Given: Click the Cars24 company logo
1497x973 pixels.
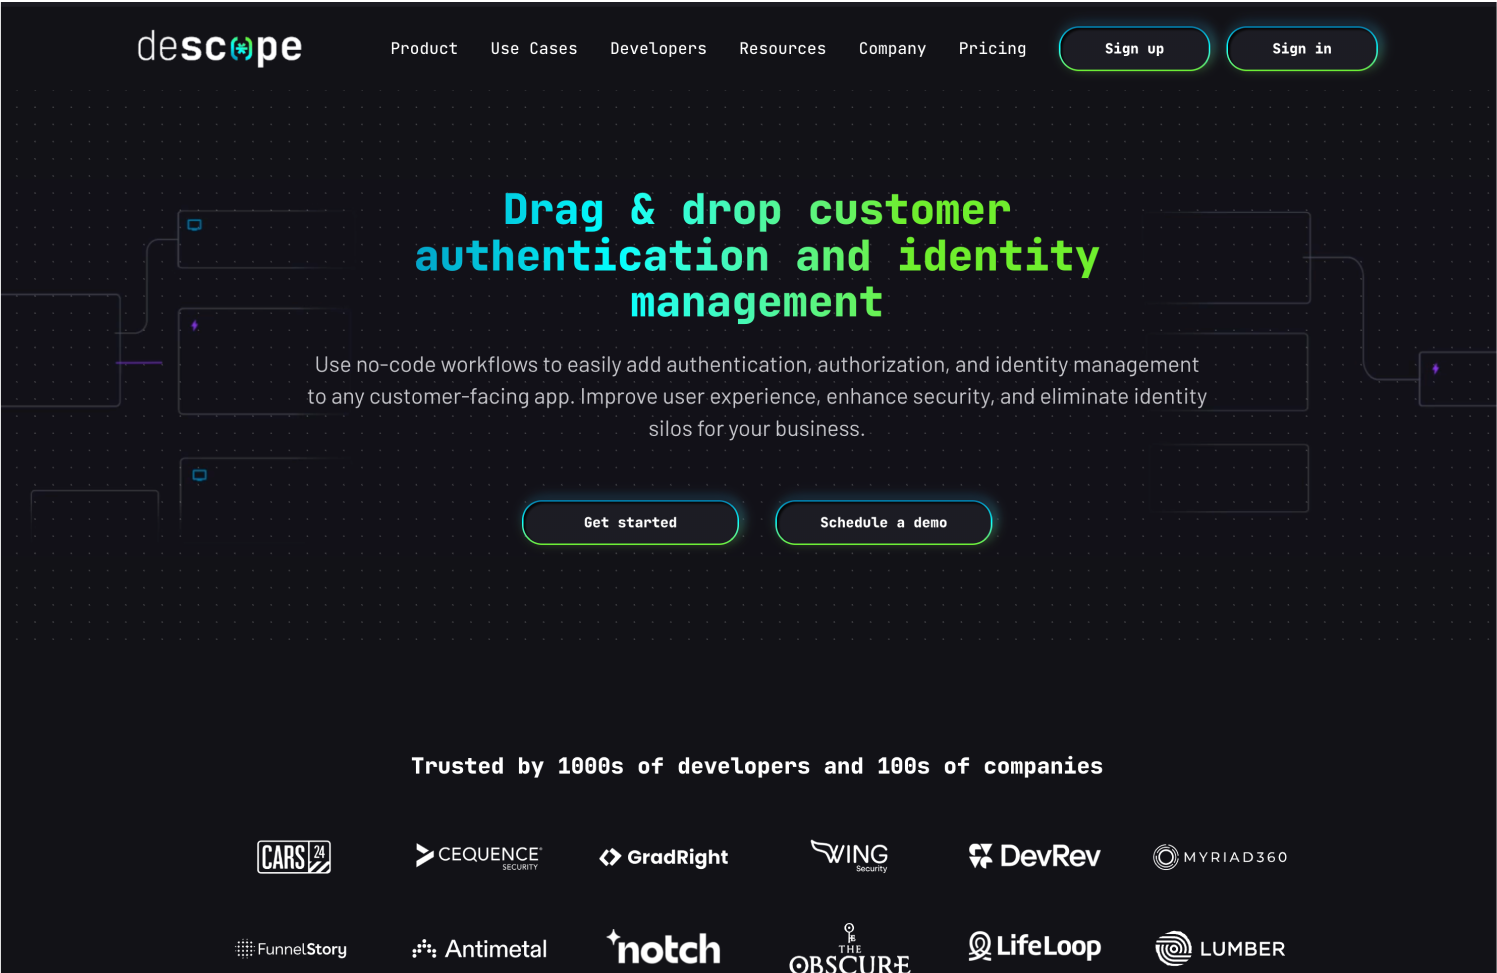Looking at the screenshot, I should pos(294,857).
